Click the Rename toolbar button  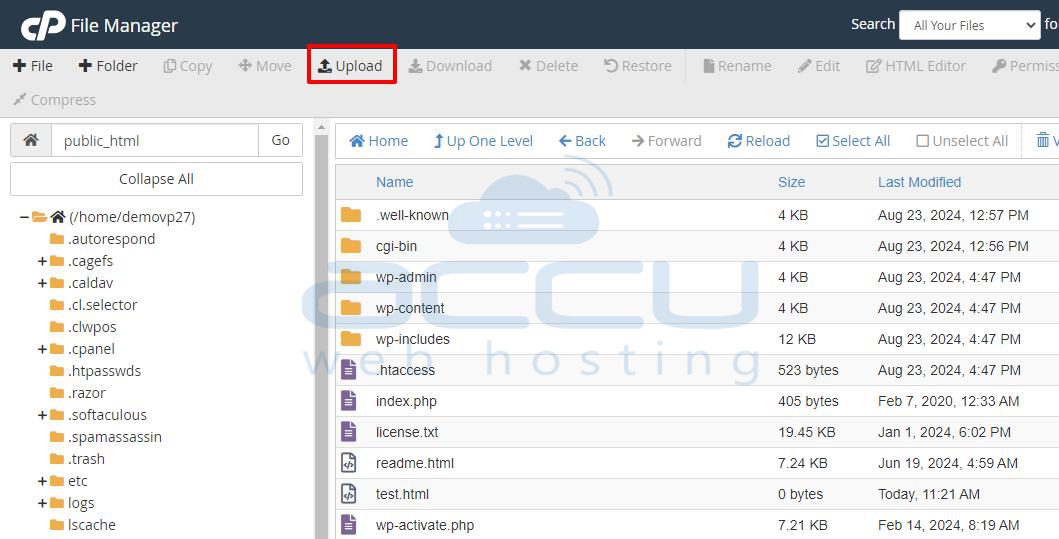click(737, 66)
